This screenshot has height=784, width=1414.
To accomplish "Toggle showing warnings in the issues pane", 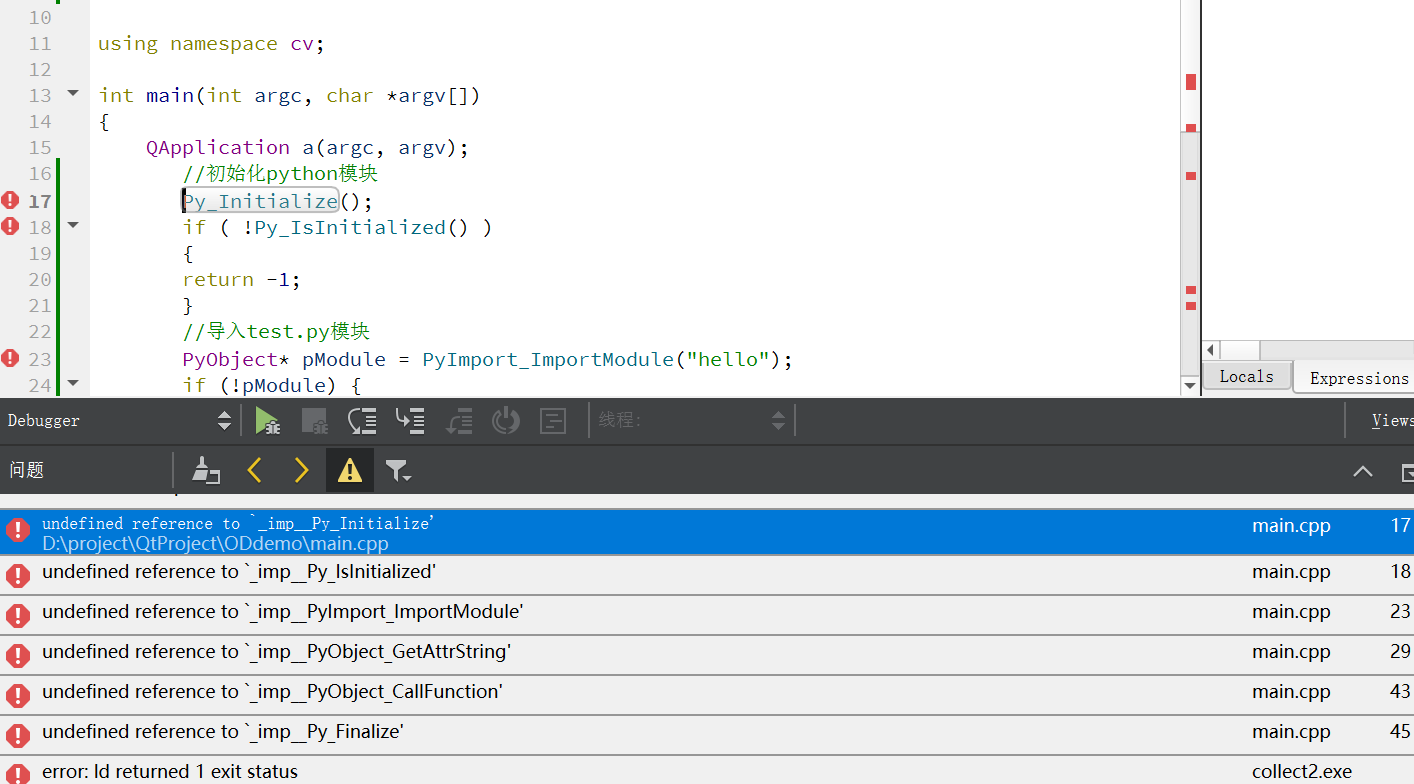I will pos(350,470).
